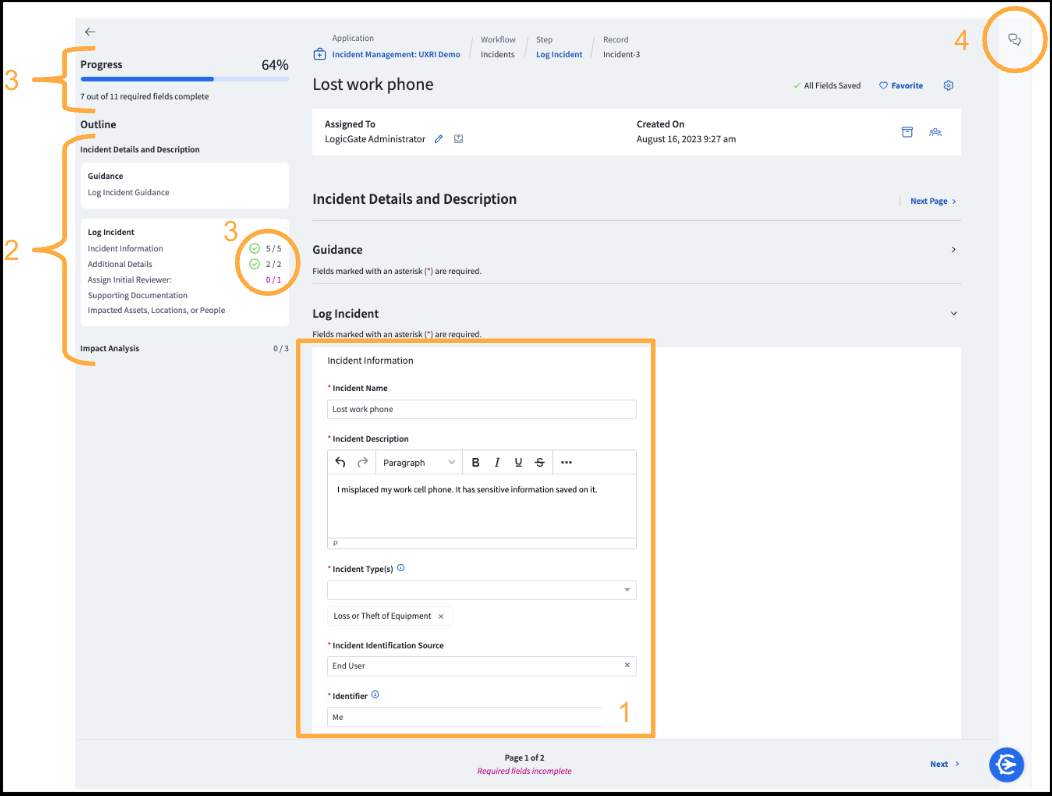
Task: Click the undo arrow in the description editor
Action: tap(340, 461)
